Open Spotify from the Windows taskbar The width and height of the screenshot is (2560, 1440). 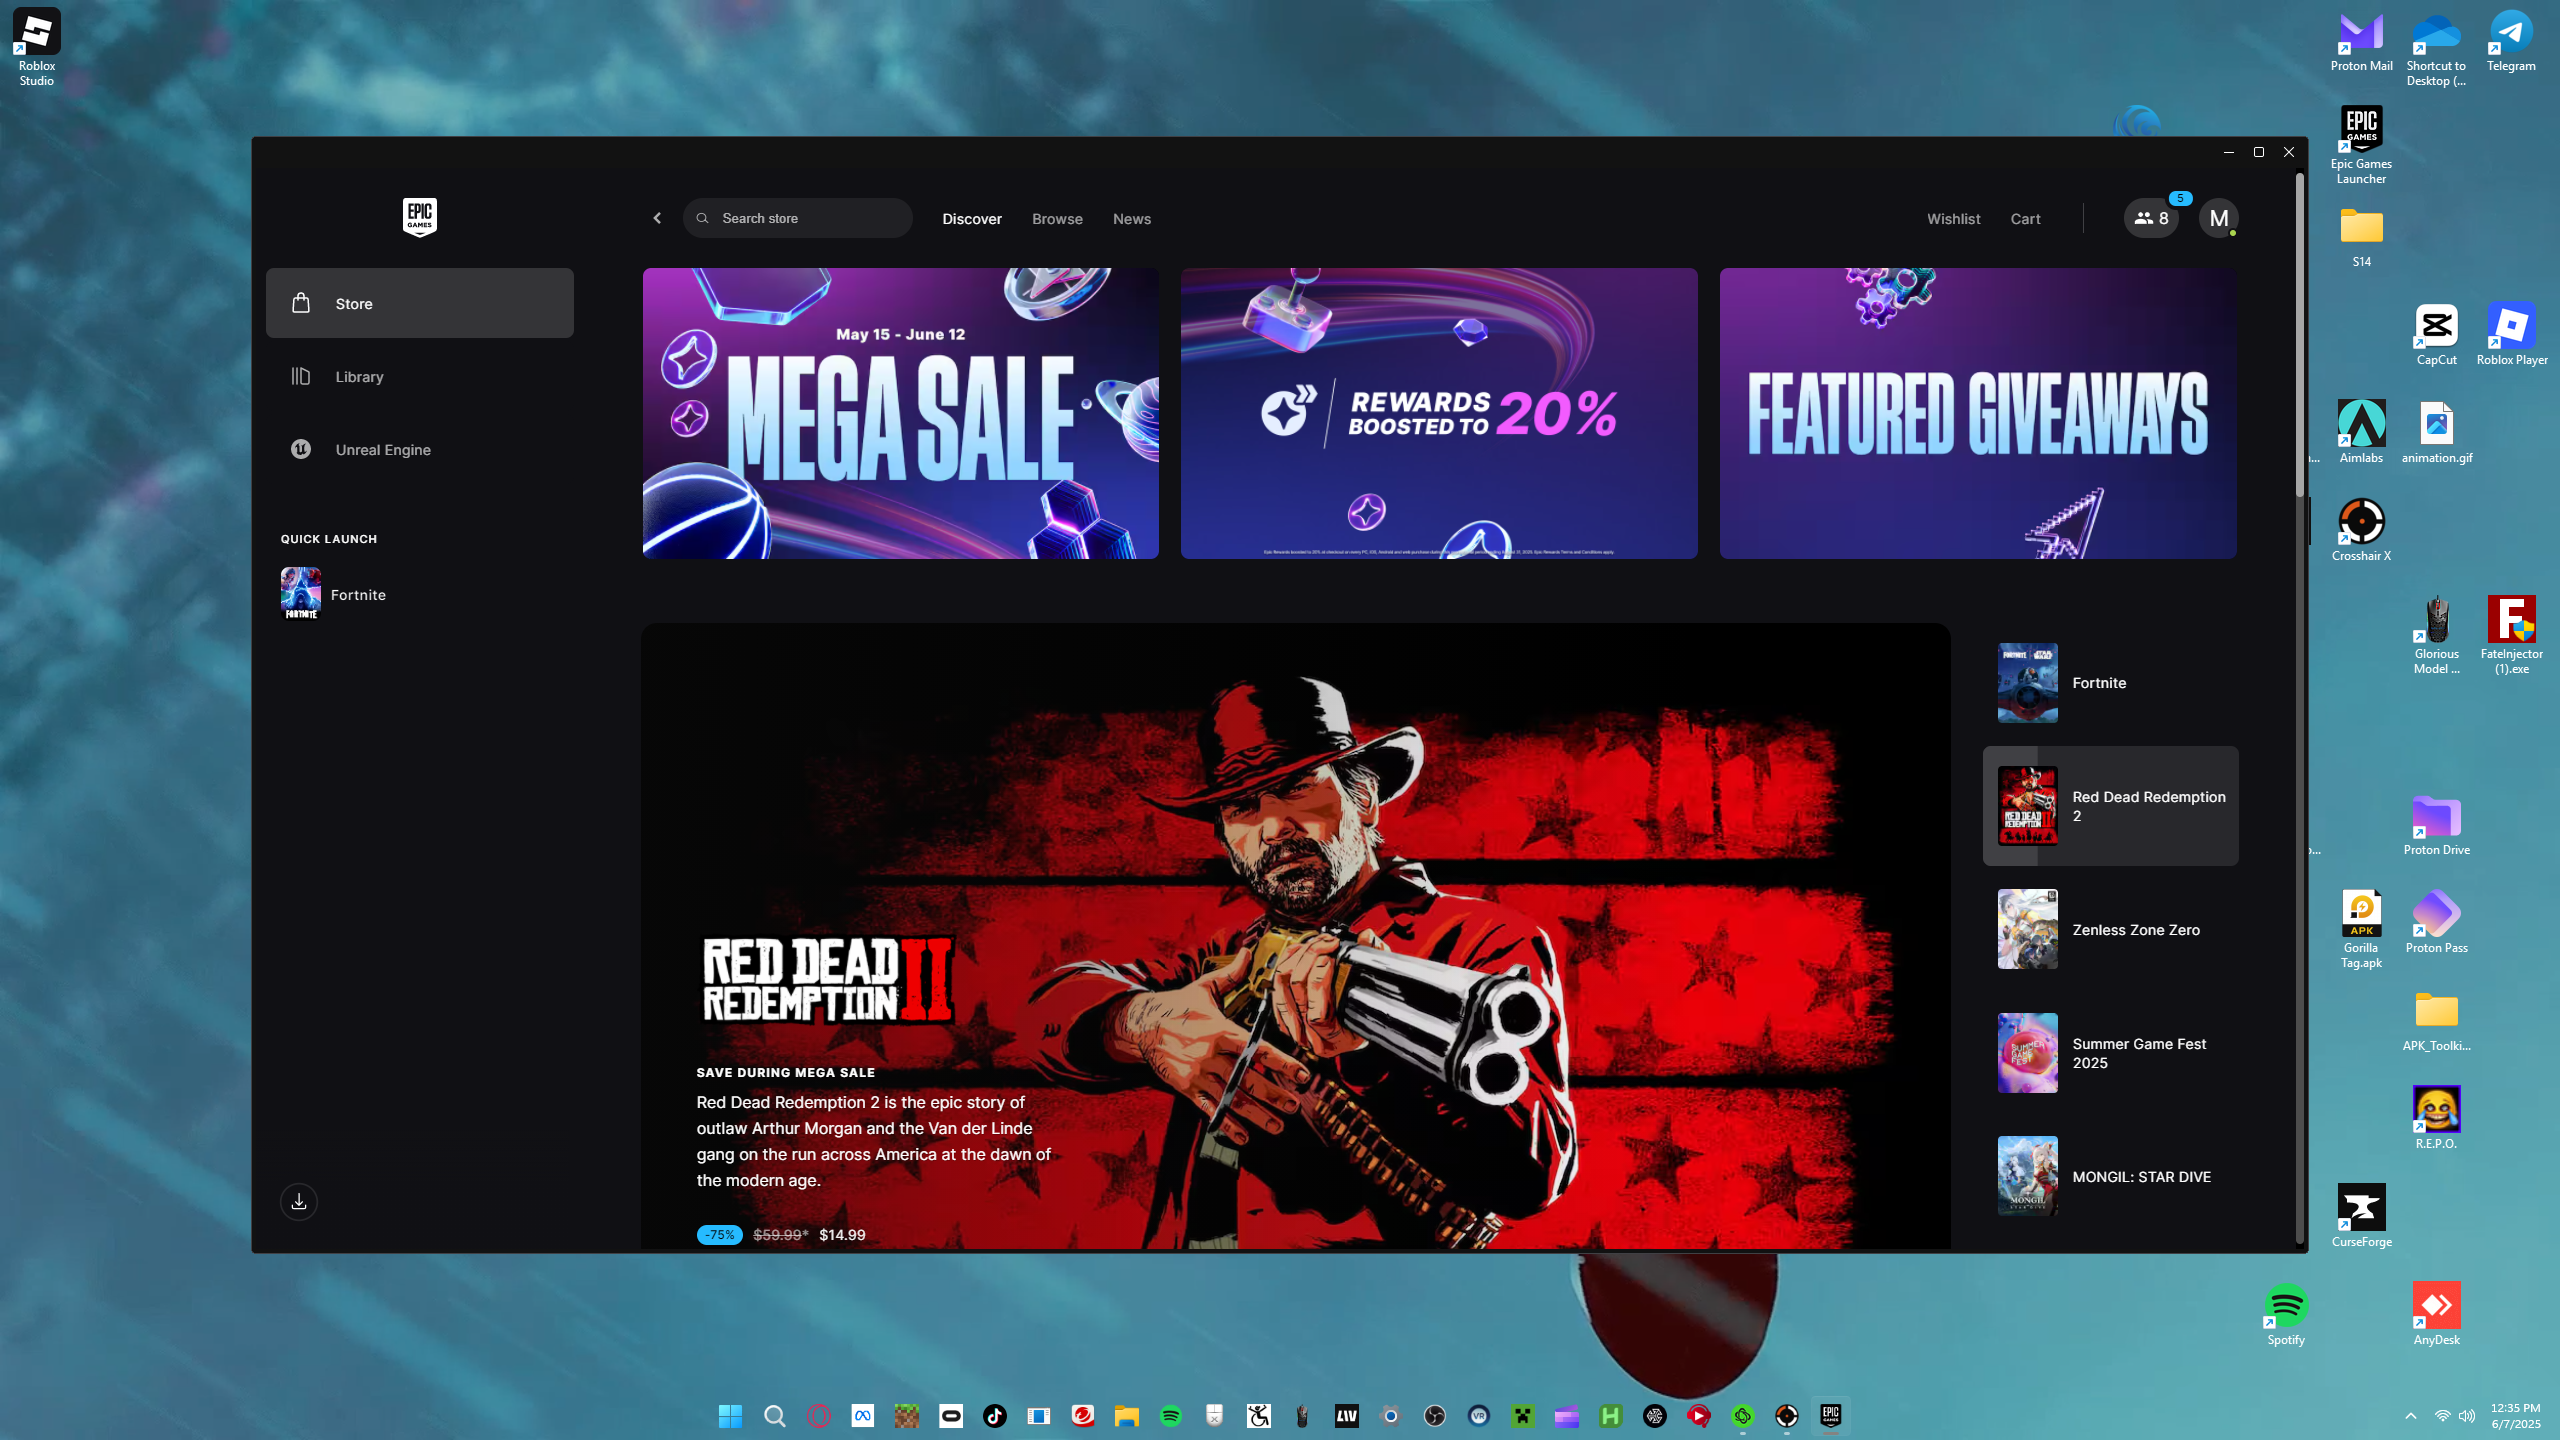(1170, 1416)
